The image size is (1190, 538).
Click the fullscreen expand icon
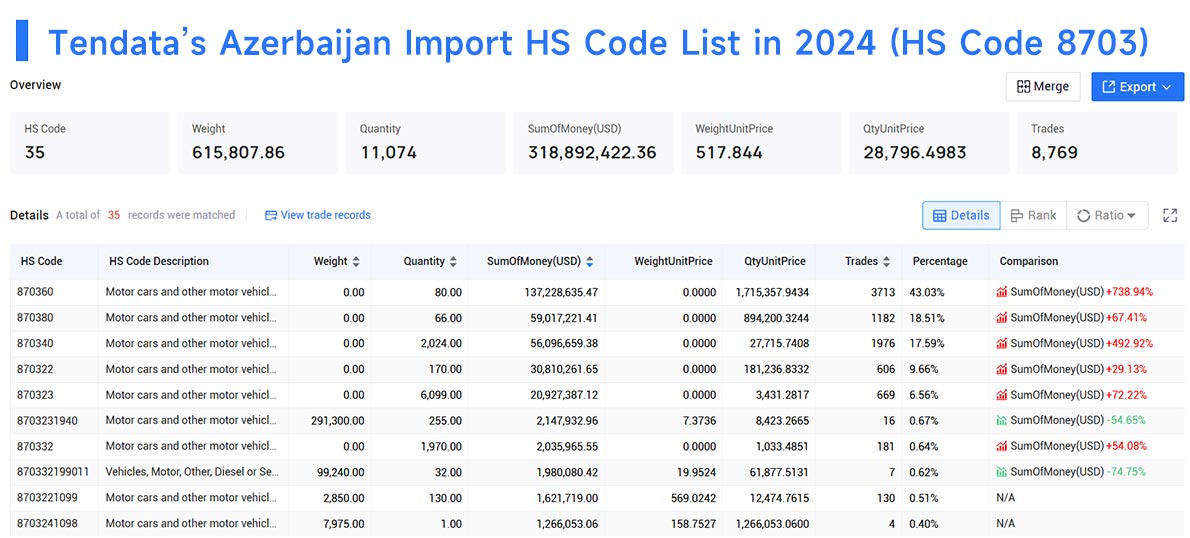1170,216
